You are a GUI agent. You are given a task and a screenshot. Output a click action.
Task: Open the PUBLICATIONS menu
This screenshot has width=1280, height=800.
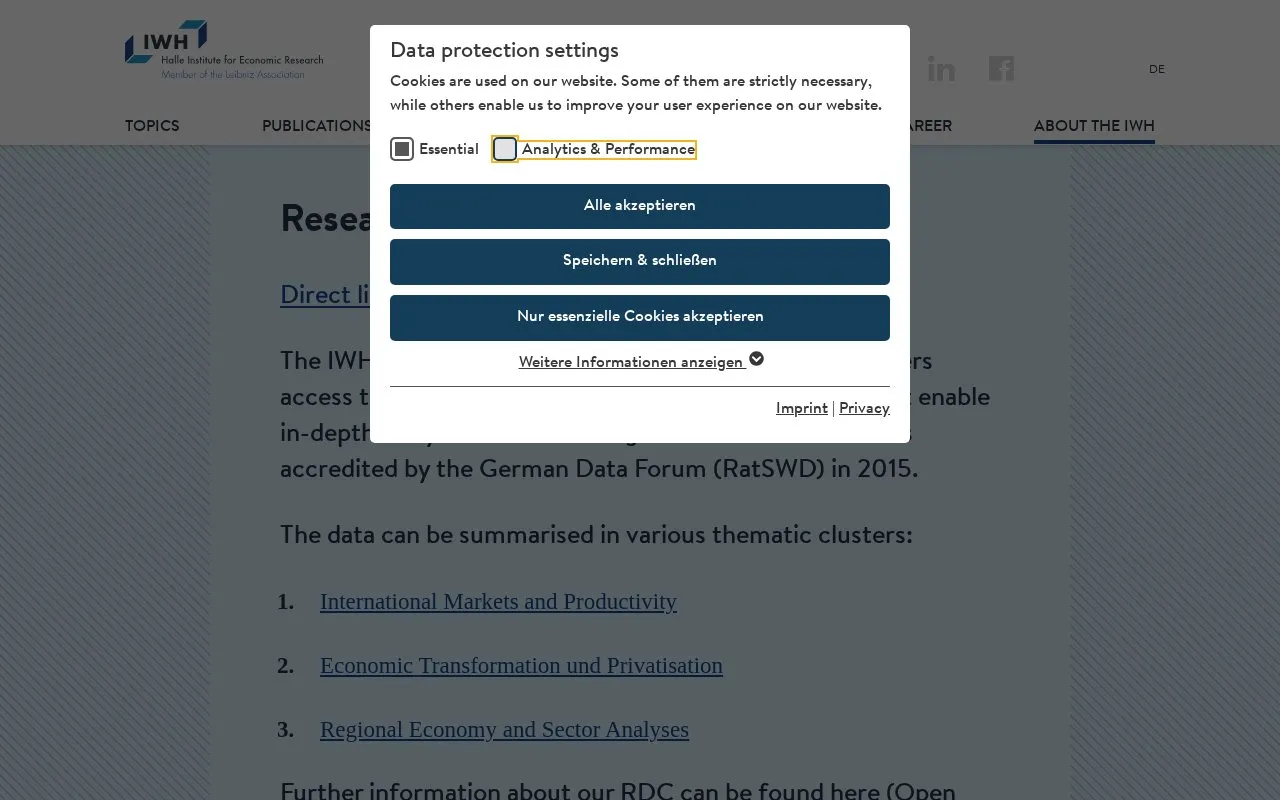click(316, 126)
